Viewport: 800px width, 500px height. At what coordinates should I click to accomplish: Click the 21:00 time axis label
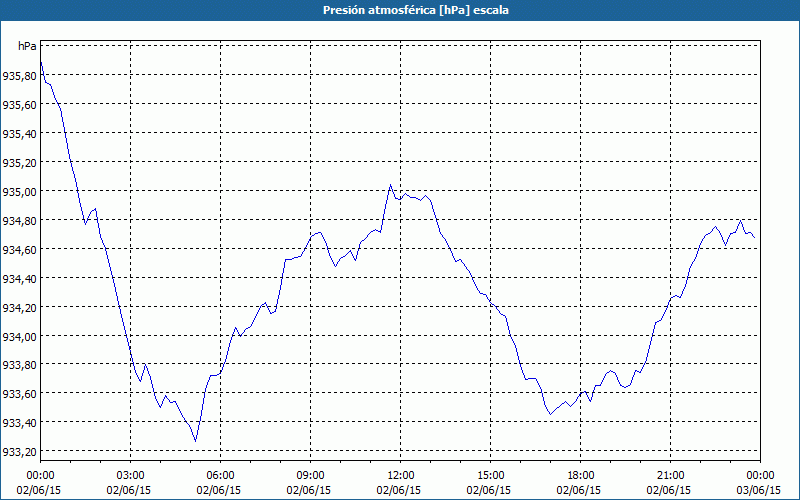pyautogui.click(x=670, y=476)
